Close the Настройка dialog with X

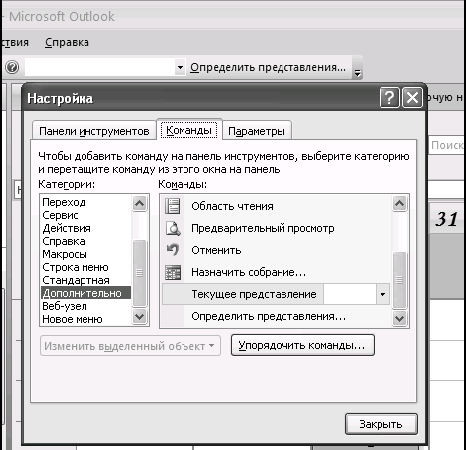(412, 98)
